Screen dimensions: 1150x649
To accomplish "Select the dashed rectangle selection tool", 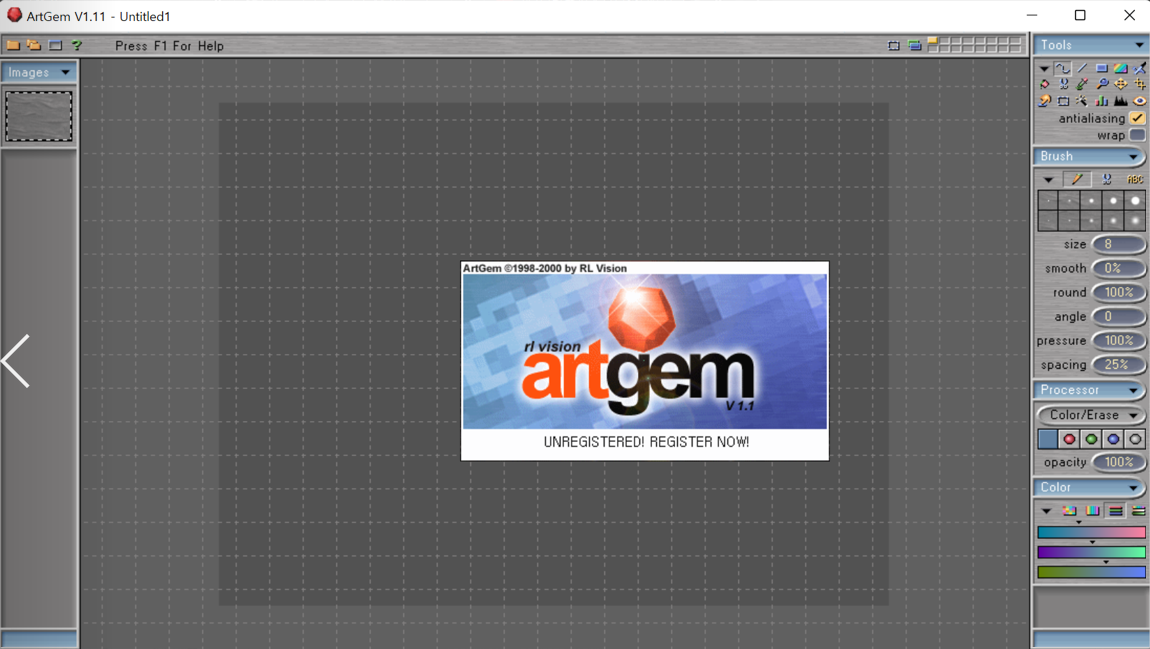I will click(x=1063, y=101).
